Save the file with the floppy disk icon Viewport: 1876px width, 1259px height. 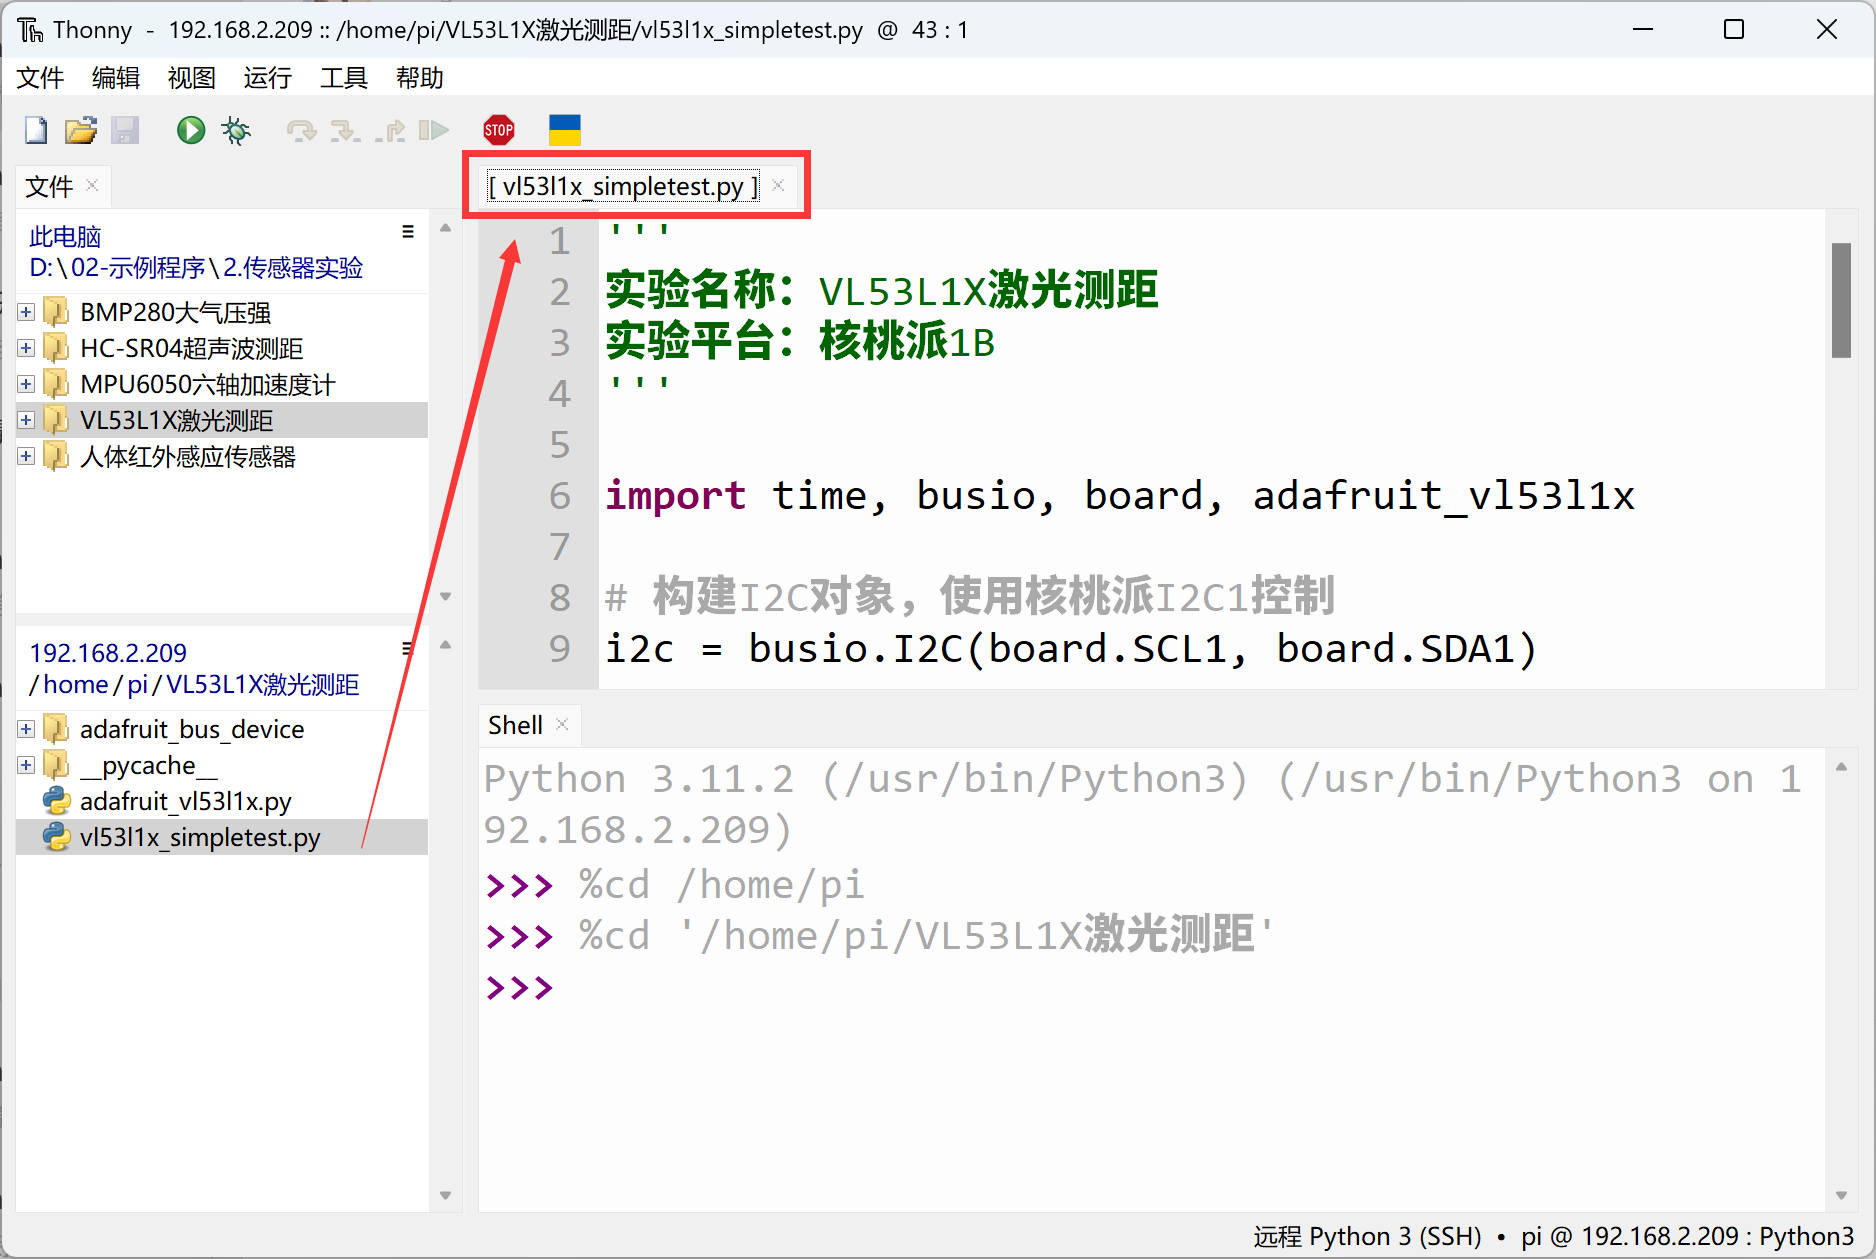click(x=125, y=130)
